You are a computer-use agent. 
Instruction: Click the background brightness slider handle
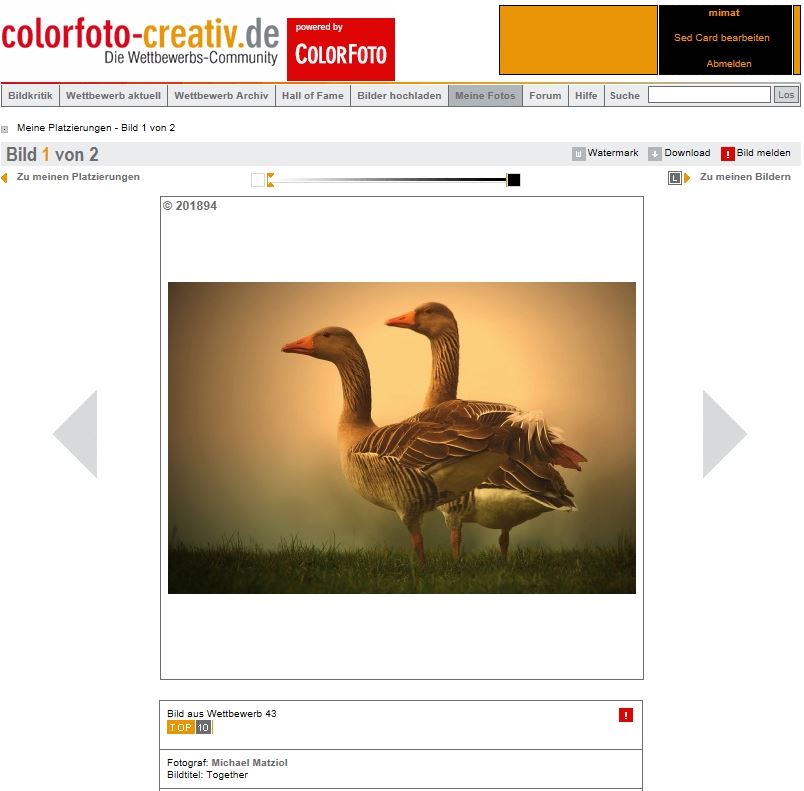click(x=270, y=180)
